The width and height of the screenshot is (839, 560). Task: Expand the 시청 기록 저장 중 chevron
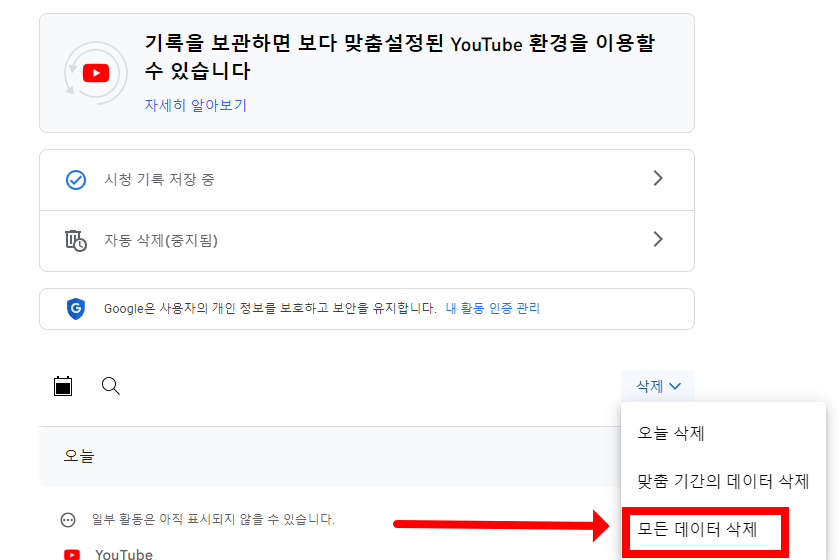coord(658,179)
